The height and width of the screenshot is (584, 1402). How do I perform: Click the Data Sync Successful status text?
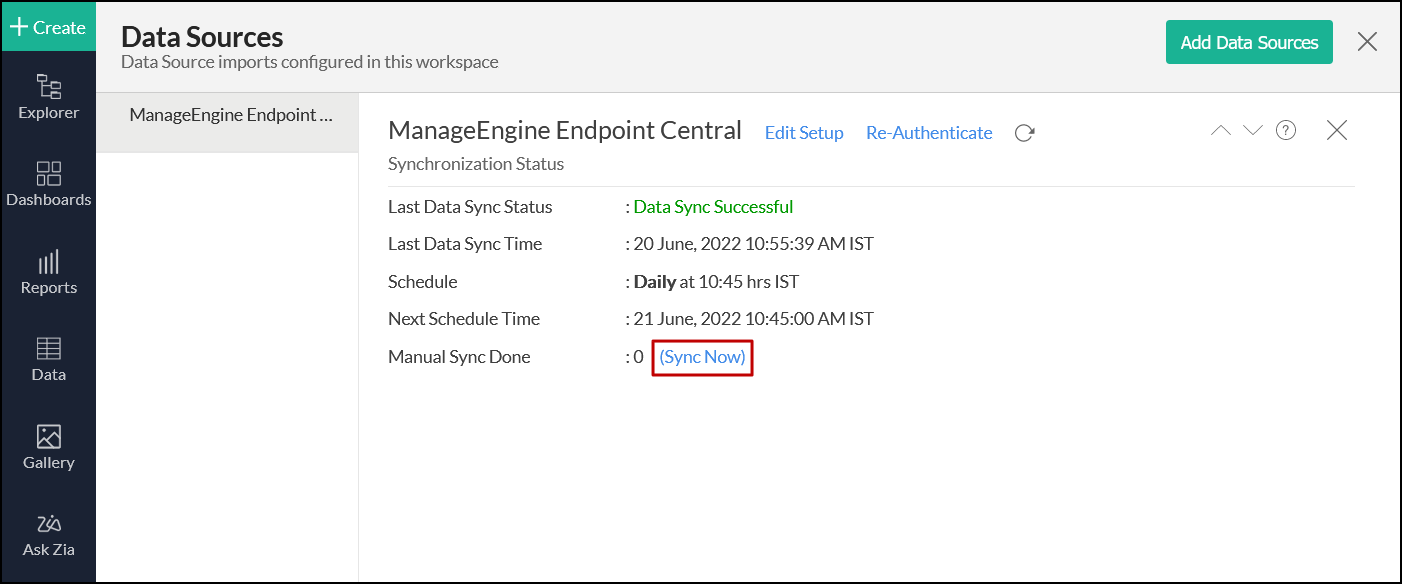pyautogui.click(x=713, y=207)
